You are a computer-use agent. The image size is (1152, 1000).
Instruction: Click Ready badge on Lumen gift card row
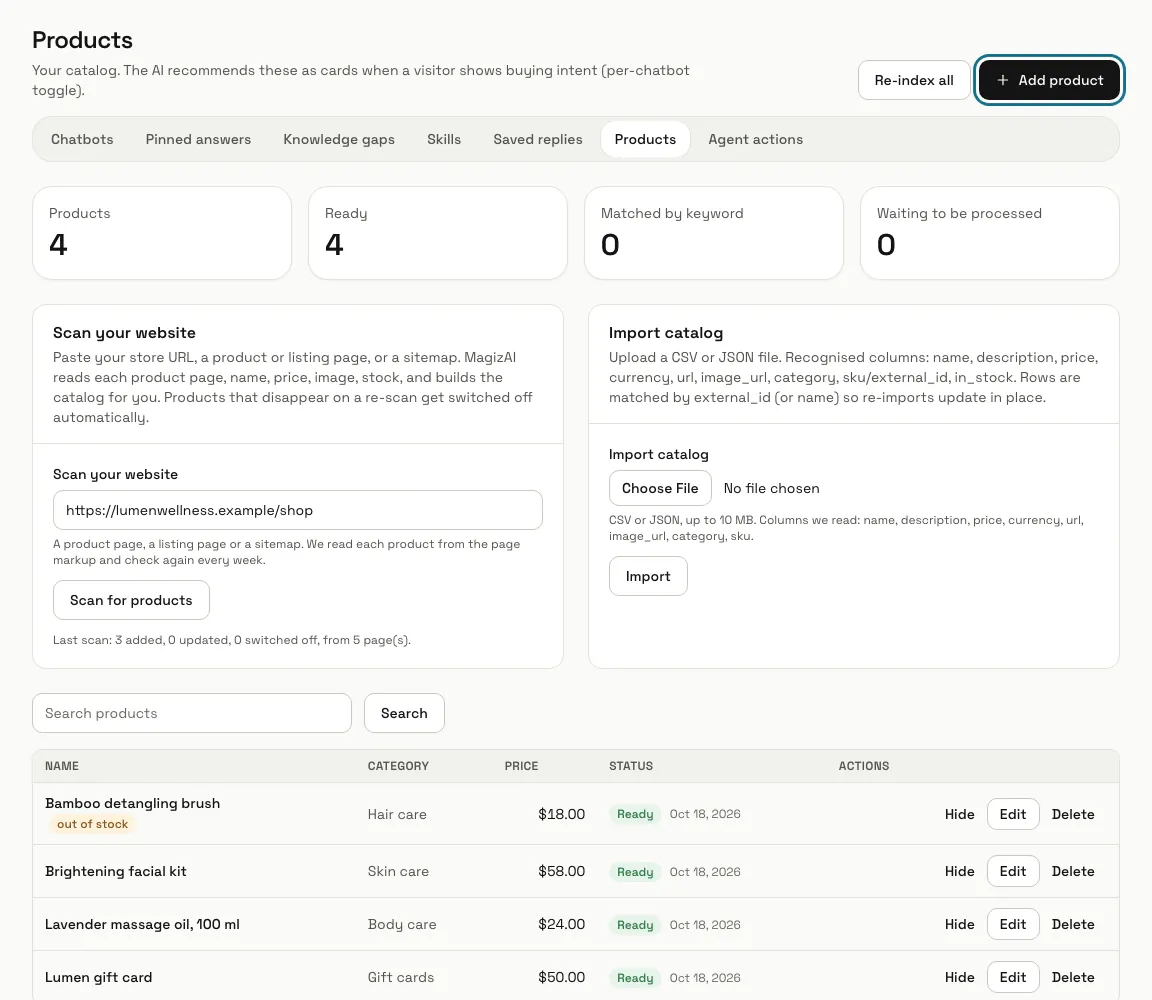tap(635, 978)
